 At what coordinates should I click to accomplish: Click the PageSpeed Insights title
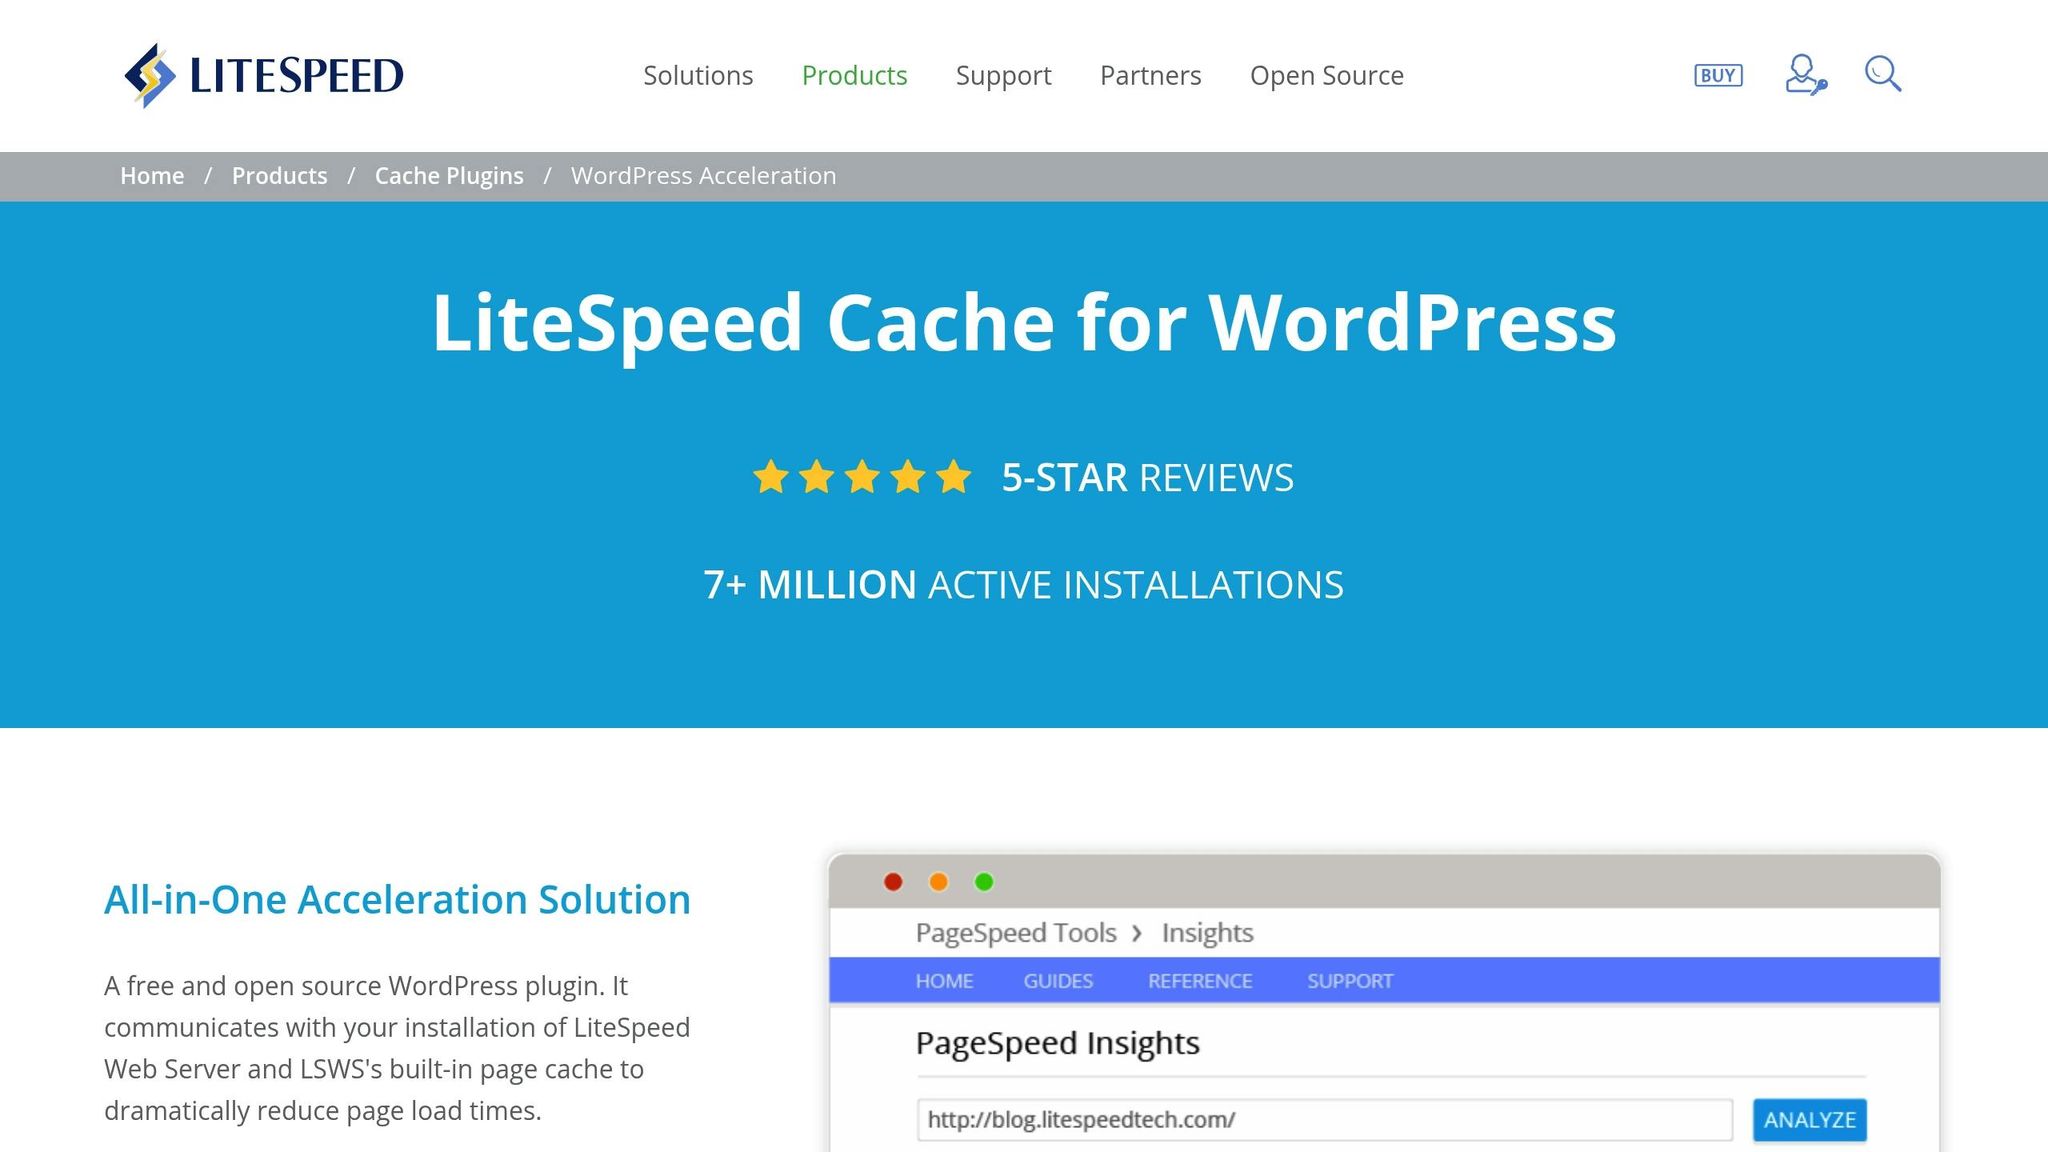1058,1043
